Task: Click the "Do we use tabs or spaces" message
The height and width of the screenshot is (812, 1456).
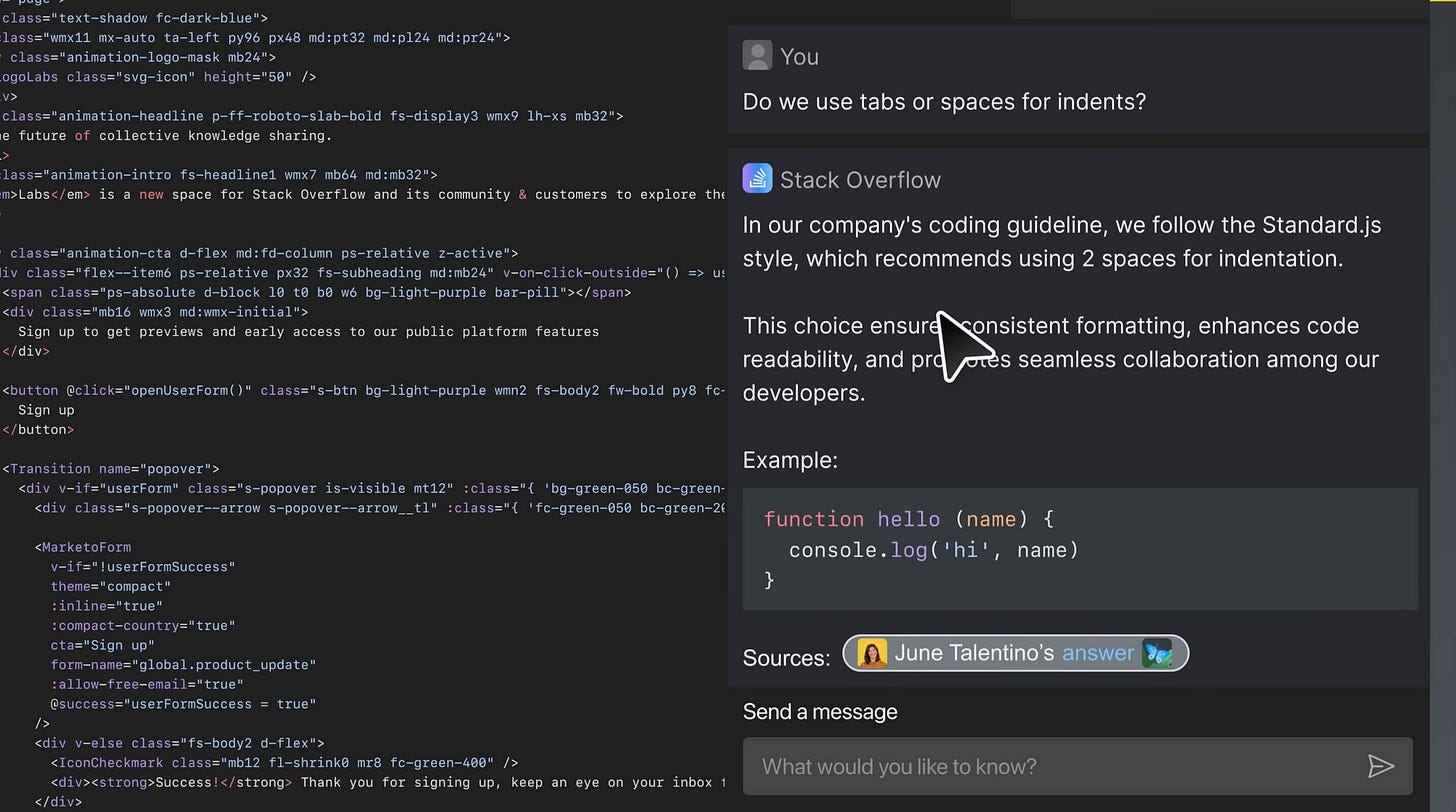Action: 944,101
